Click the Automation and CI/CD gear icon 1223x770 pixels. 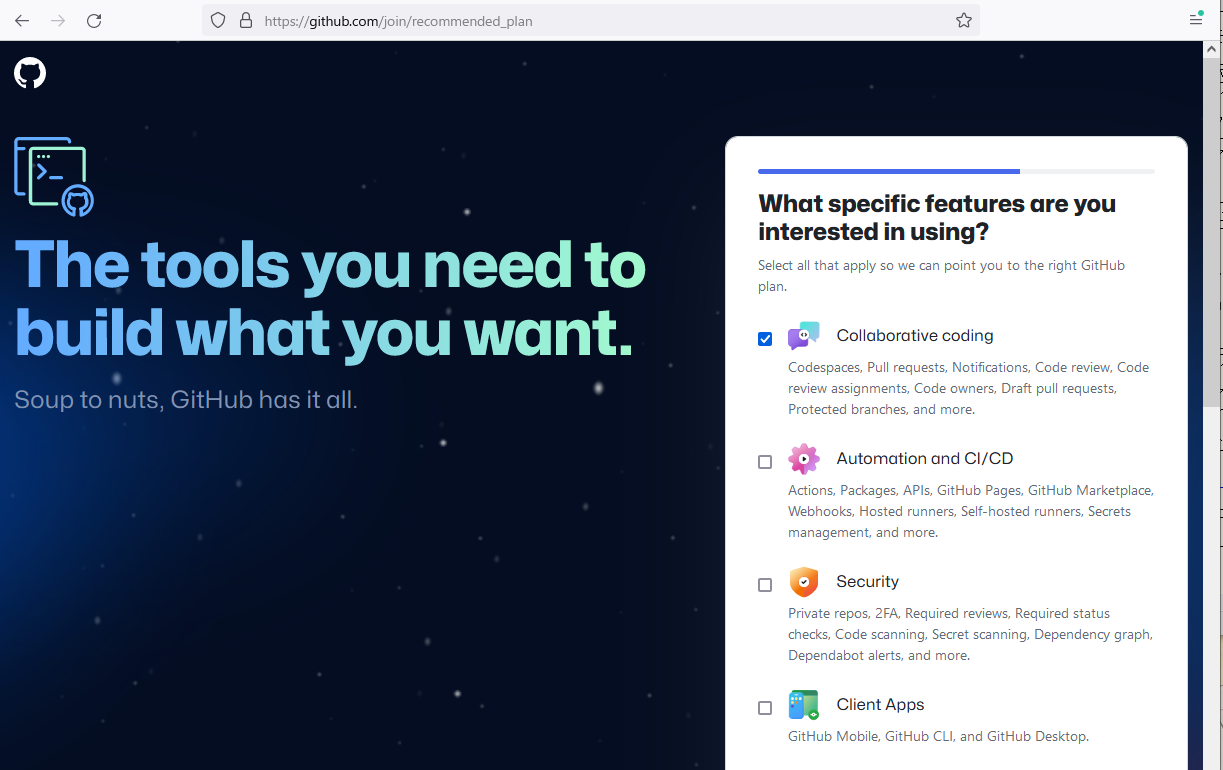click(x=803, y=459)
